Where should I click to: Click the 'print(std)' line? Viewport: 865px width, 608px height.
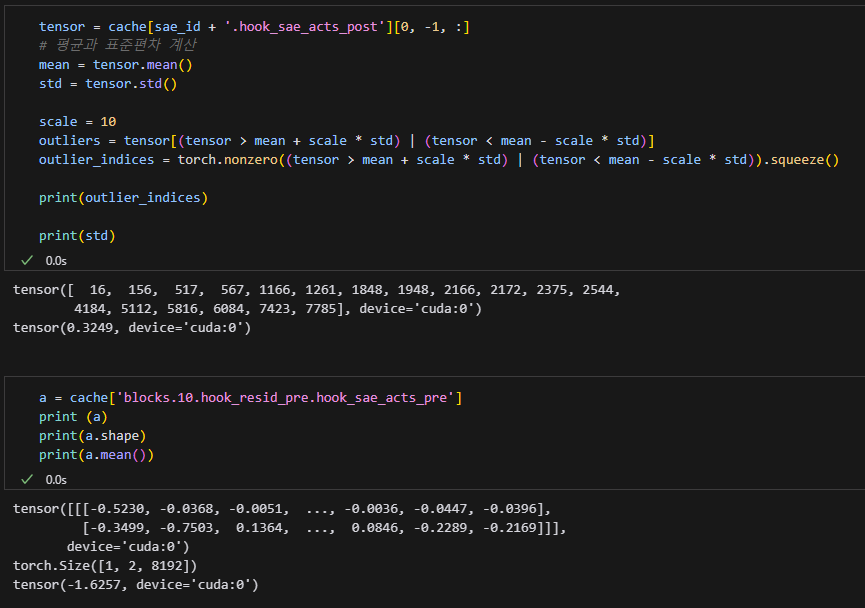pyautogui.click(x=77, y=236)
